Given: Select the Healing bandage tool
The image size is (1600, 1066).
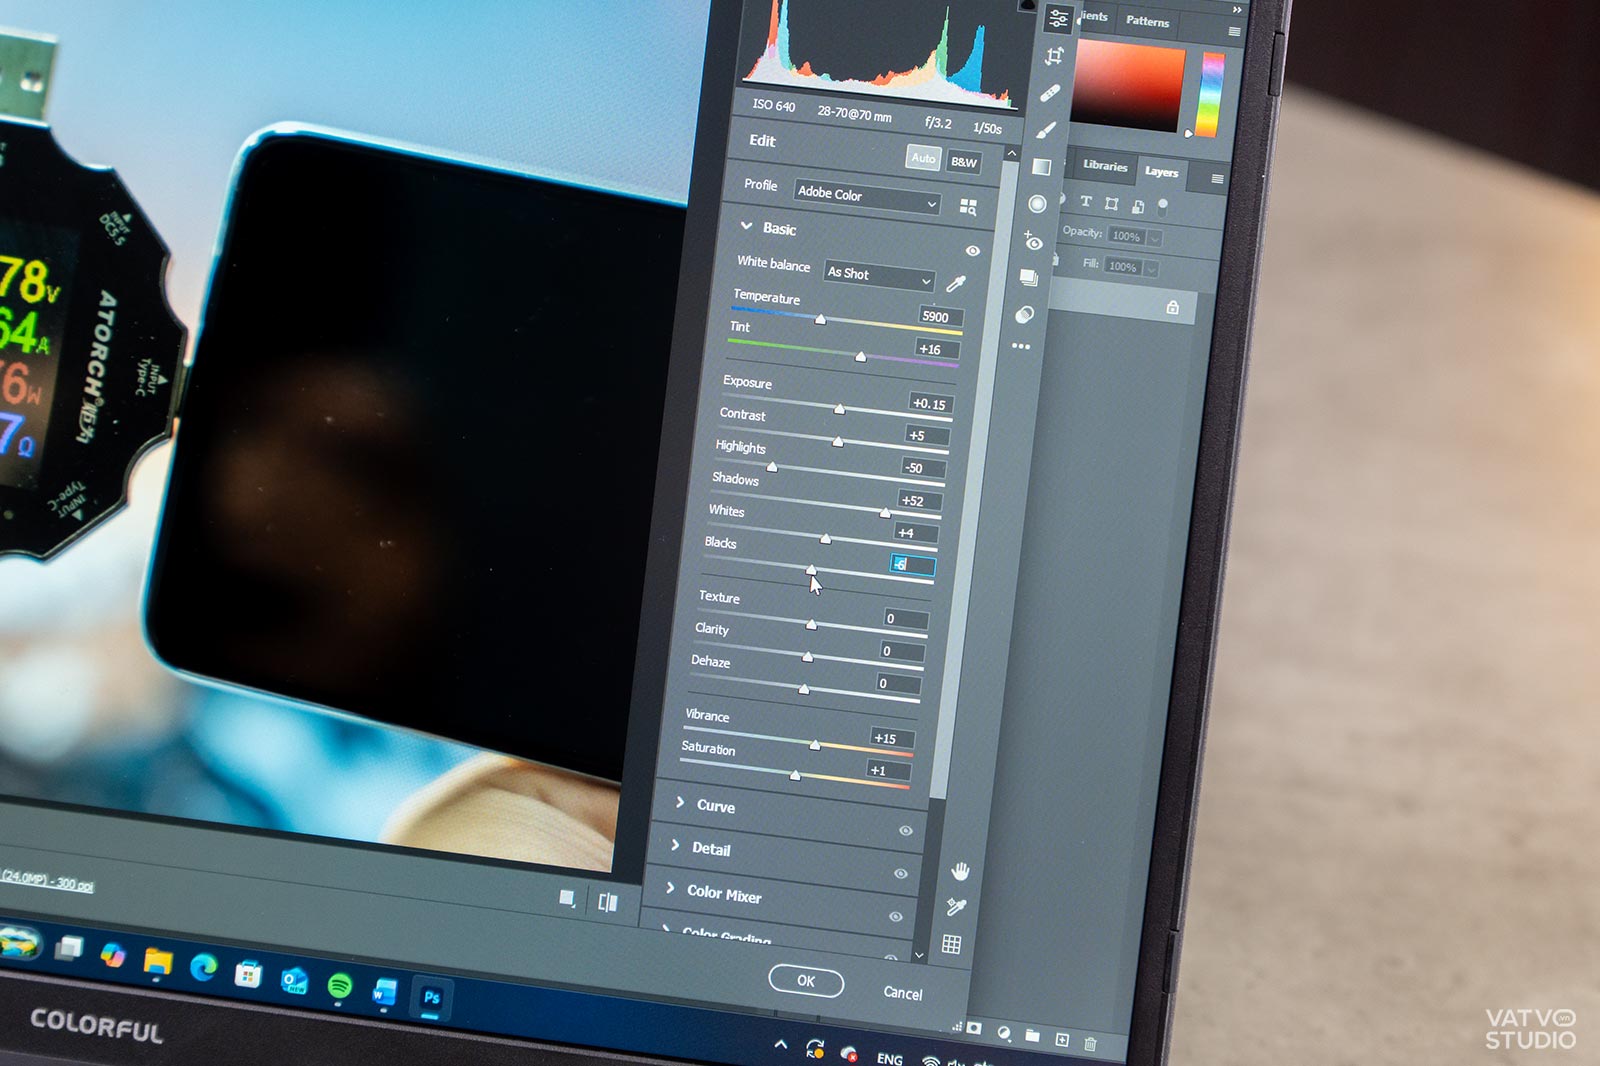Looking at the screenshot, I should tap(1049, 93).
